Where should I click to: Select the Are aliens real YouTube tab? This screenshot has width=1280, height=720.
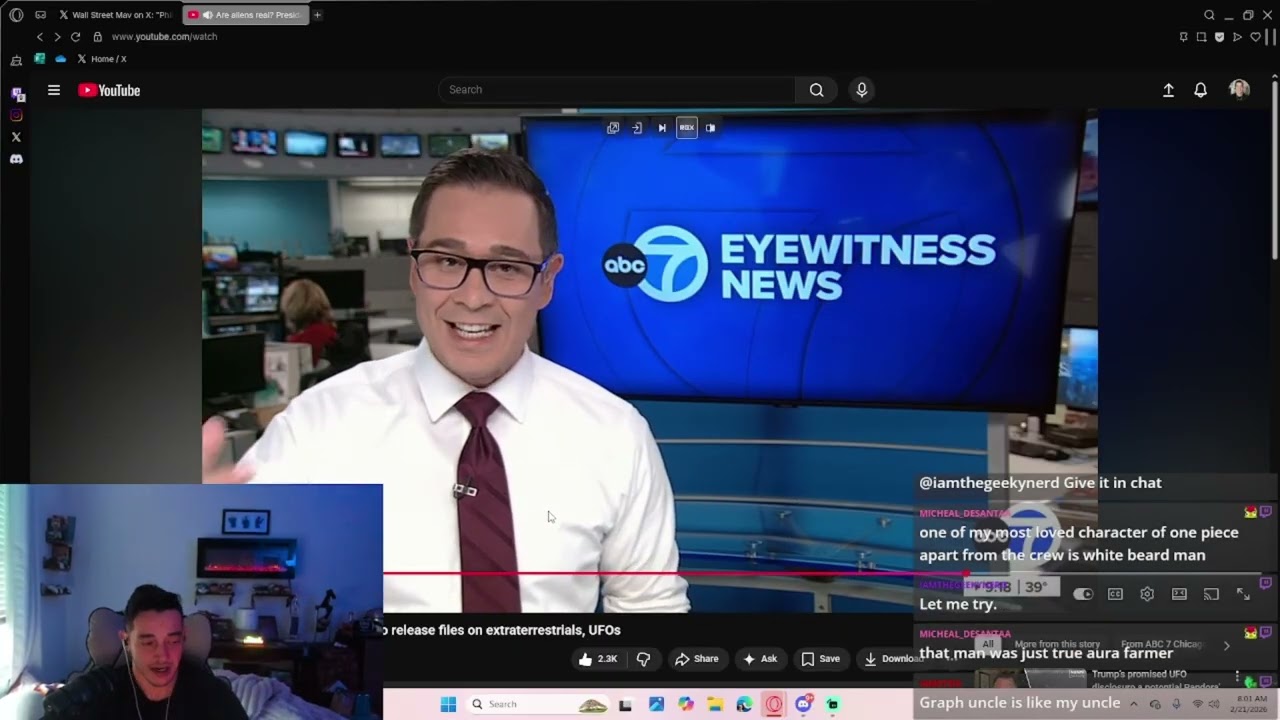(x=246, y=15)
